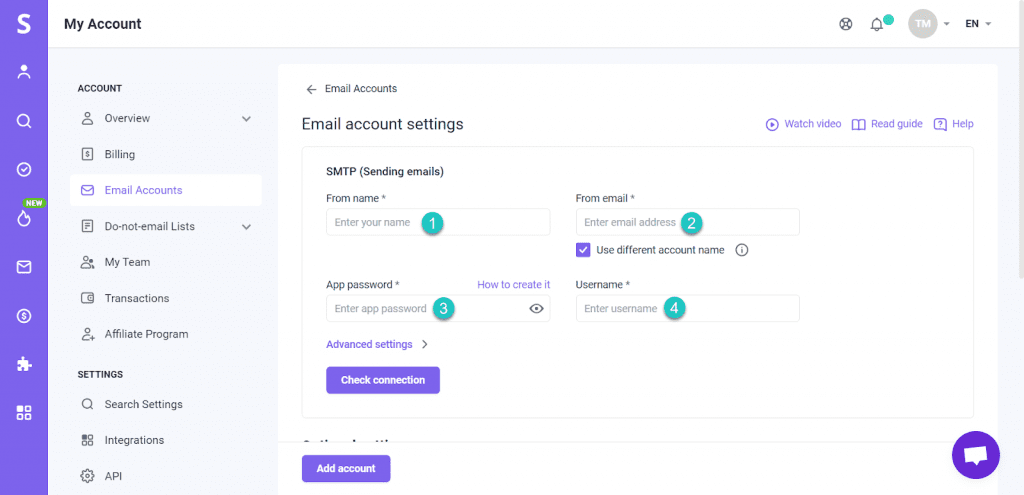Click the search magnifier icon in left sidebar

click(x=24, y=121)
